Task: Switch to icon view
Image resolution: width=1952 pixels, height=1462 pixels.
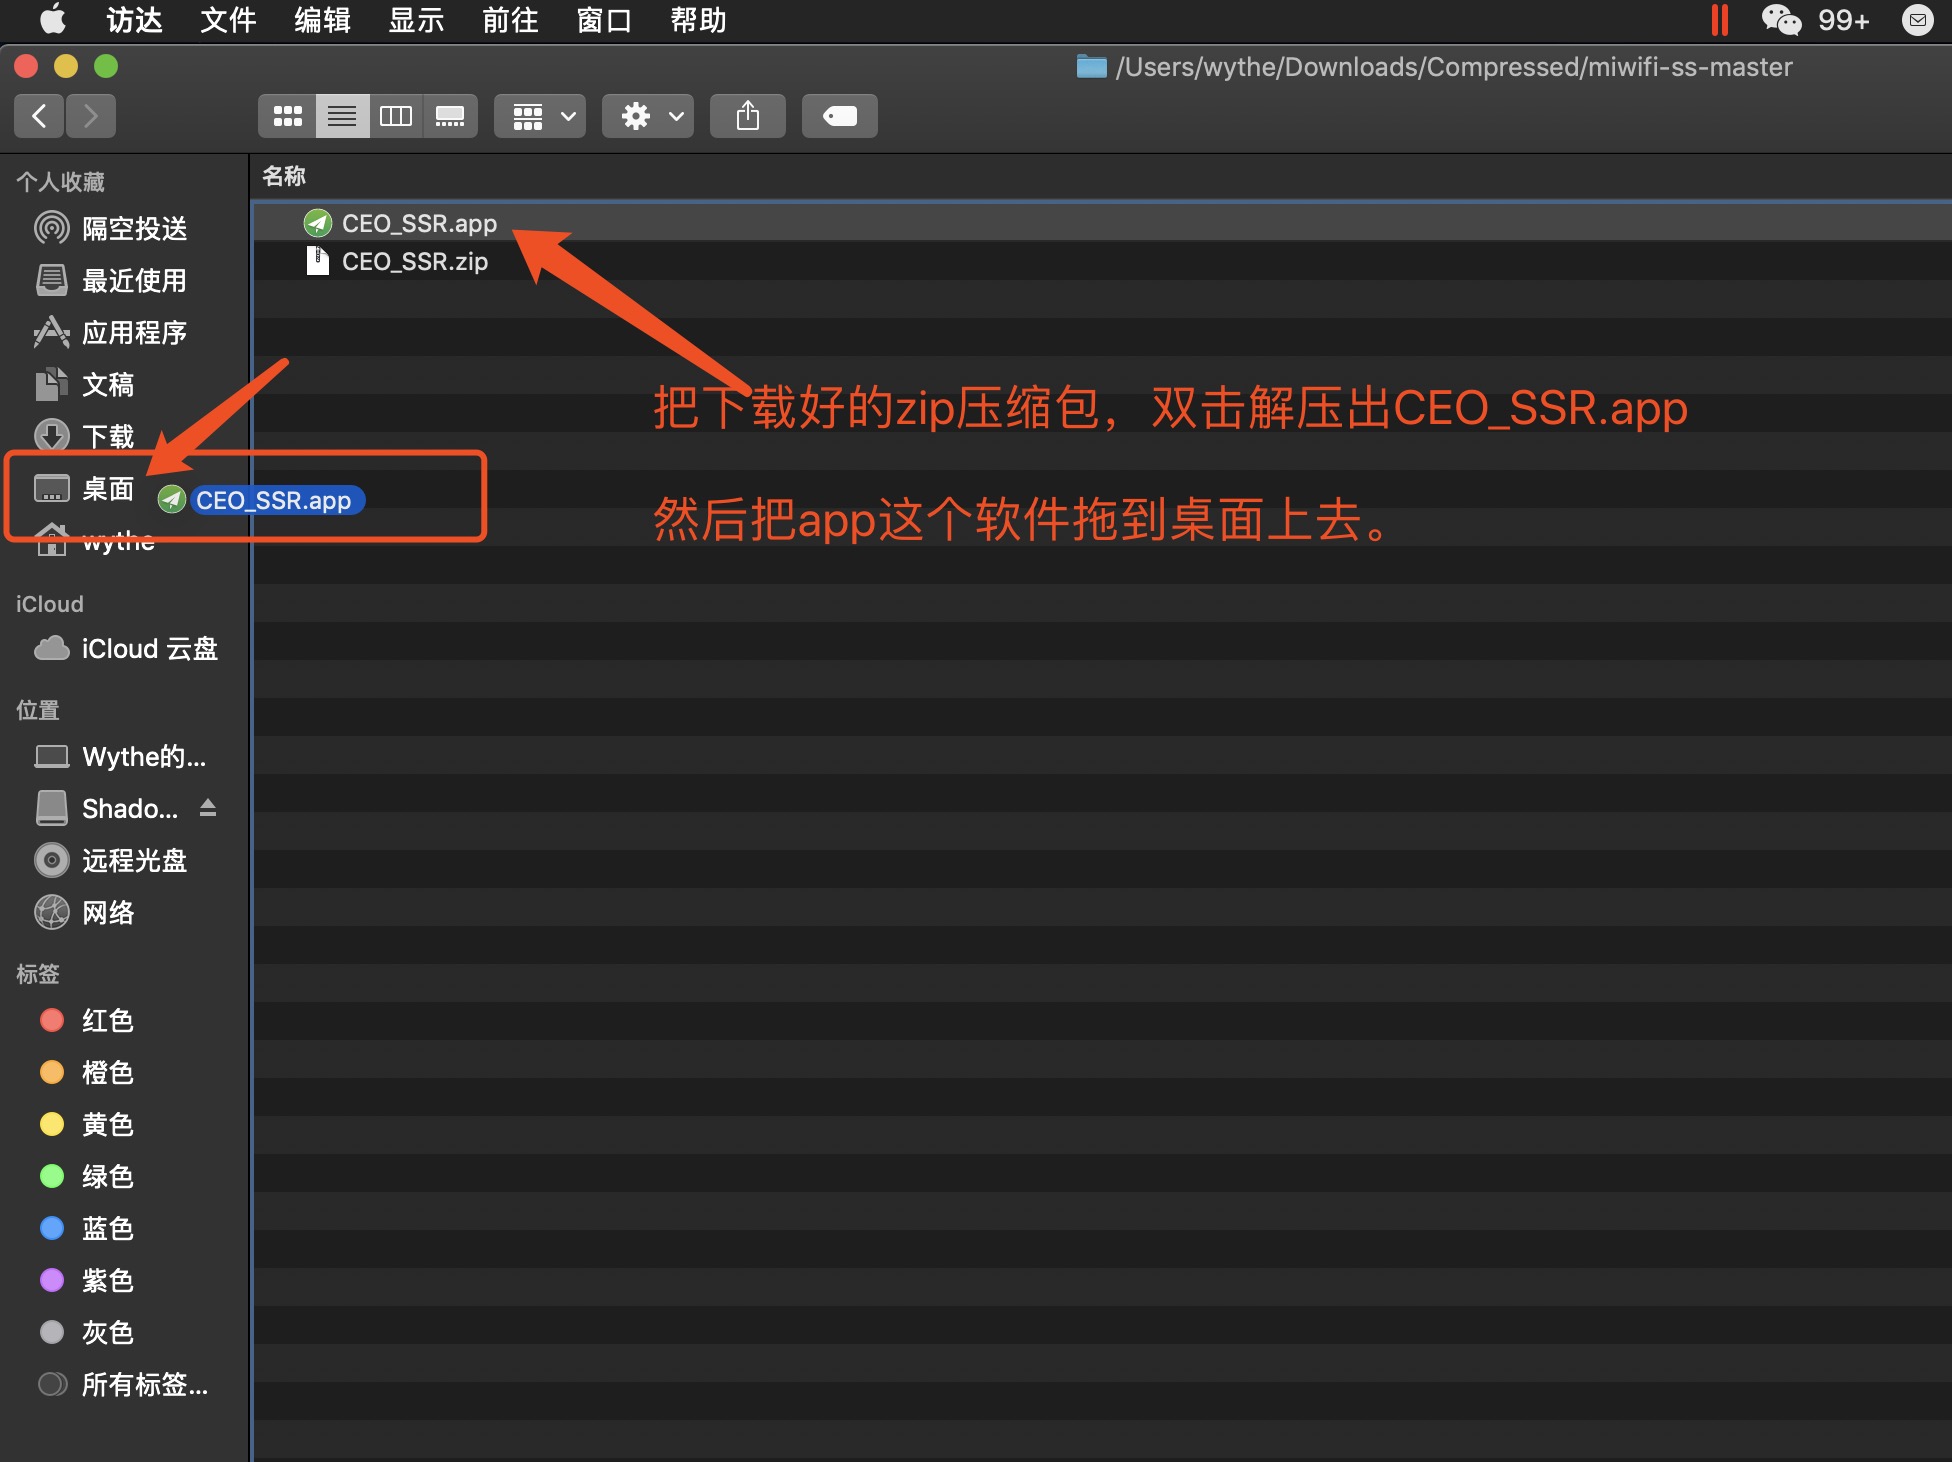Action: click(x=287, y=116)
